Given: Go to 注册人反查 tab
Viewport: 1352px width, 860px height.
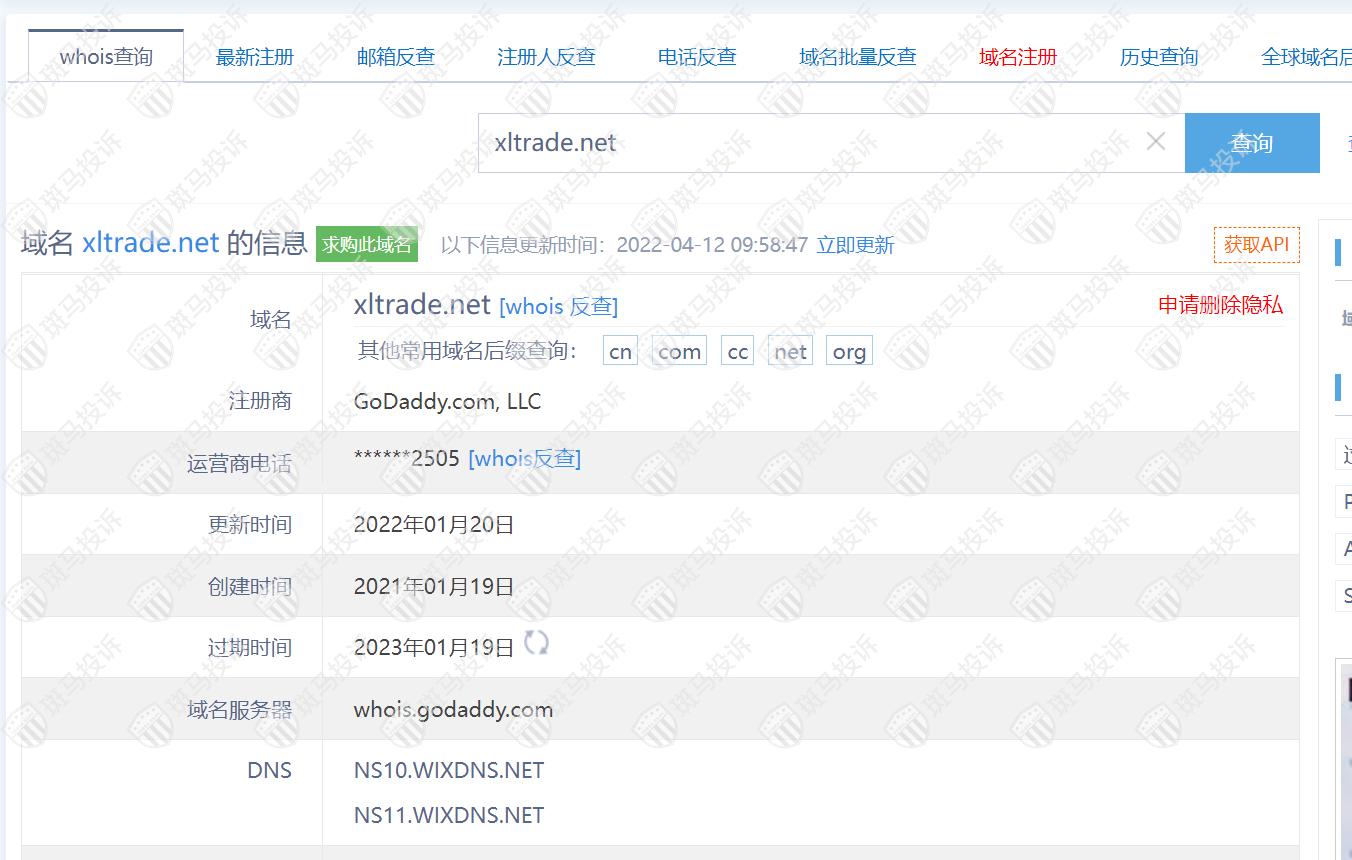Looking at the screenshot, I should pos(546,57).
